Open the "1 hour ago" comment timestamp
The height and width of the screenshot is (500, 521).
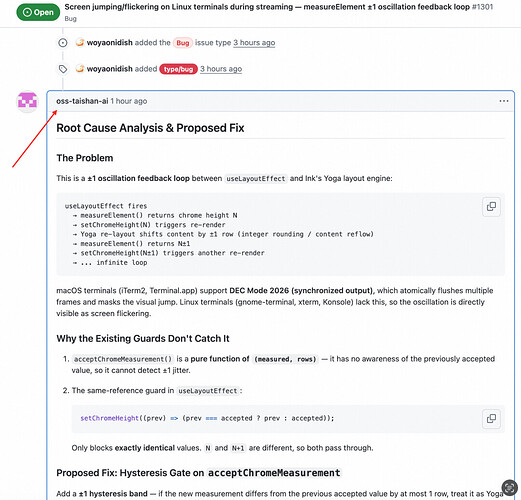(x=129, y=101)
